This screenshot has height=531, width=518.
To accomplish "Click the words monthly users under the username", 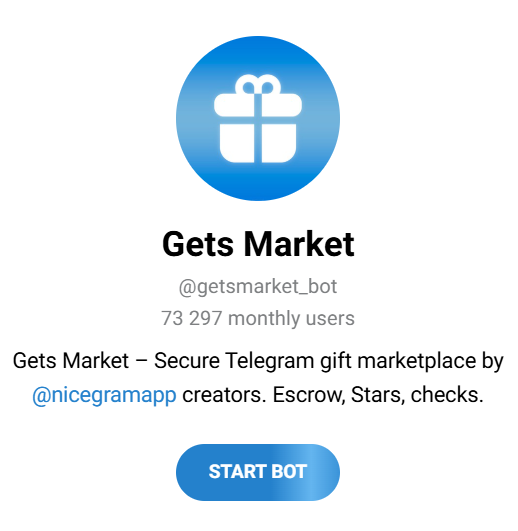I will [291, 319].
